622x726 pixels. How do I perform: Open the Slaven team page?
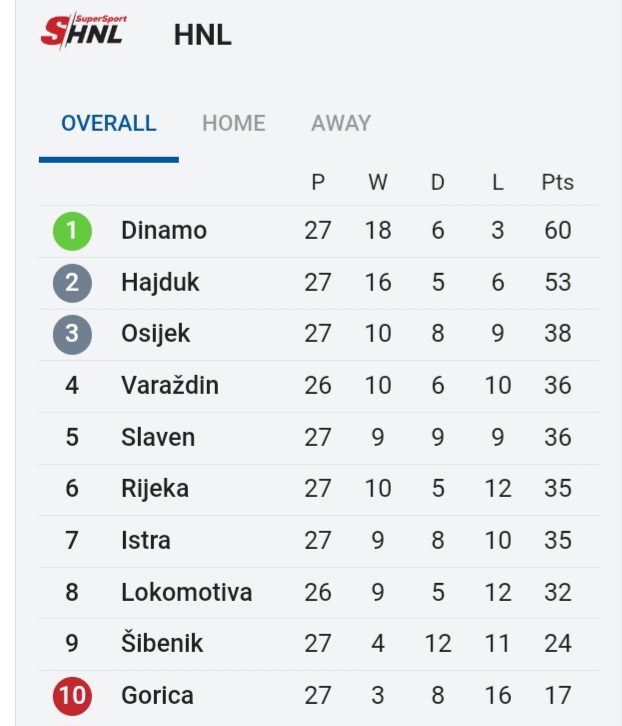point(158,438)
